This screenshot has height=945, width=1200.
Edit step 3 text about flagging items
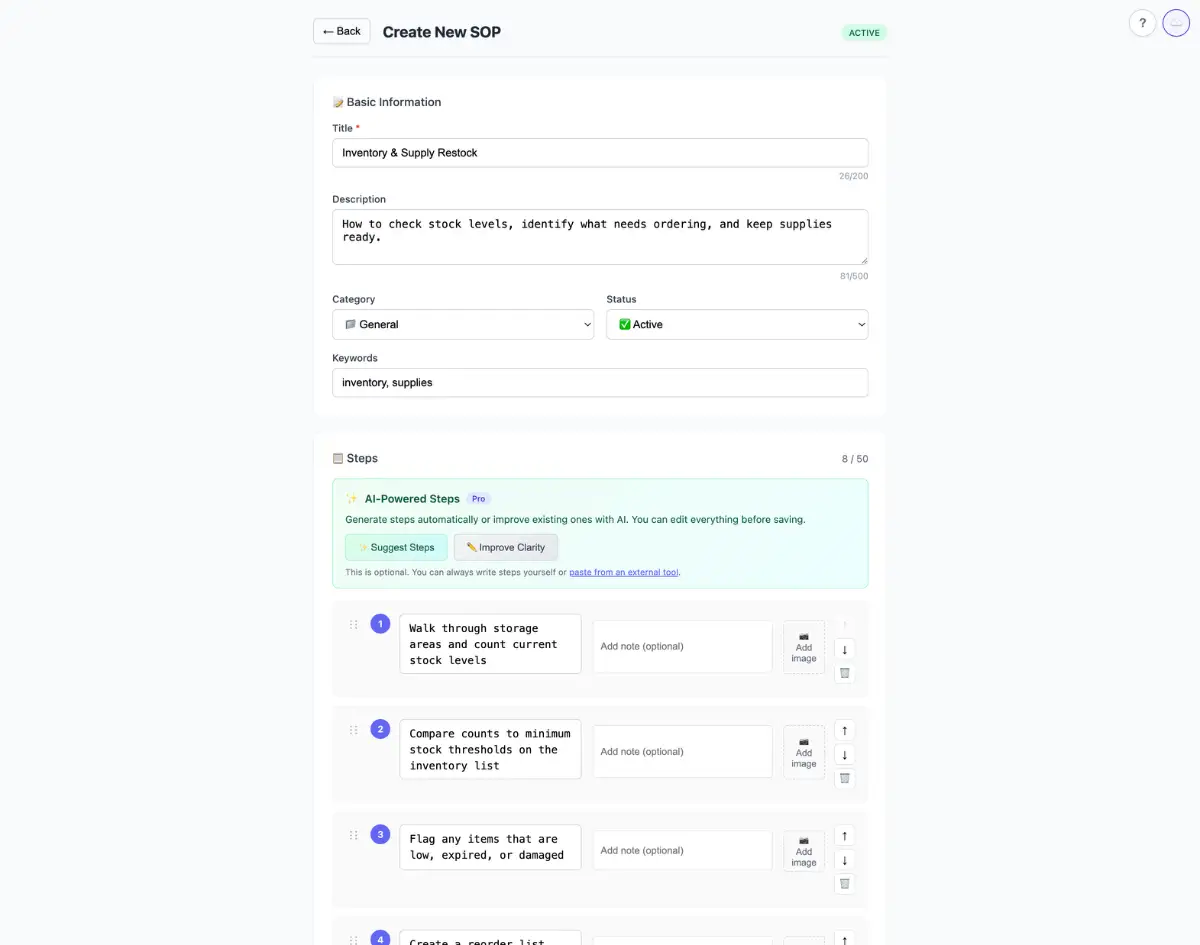490,847
